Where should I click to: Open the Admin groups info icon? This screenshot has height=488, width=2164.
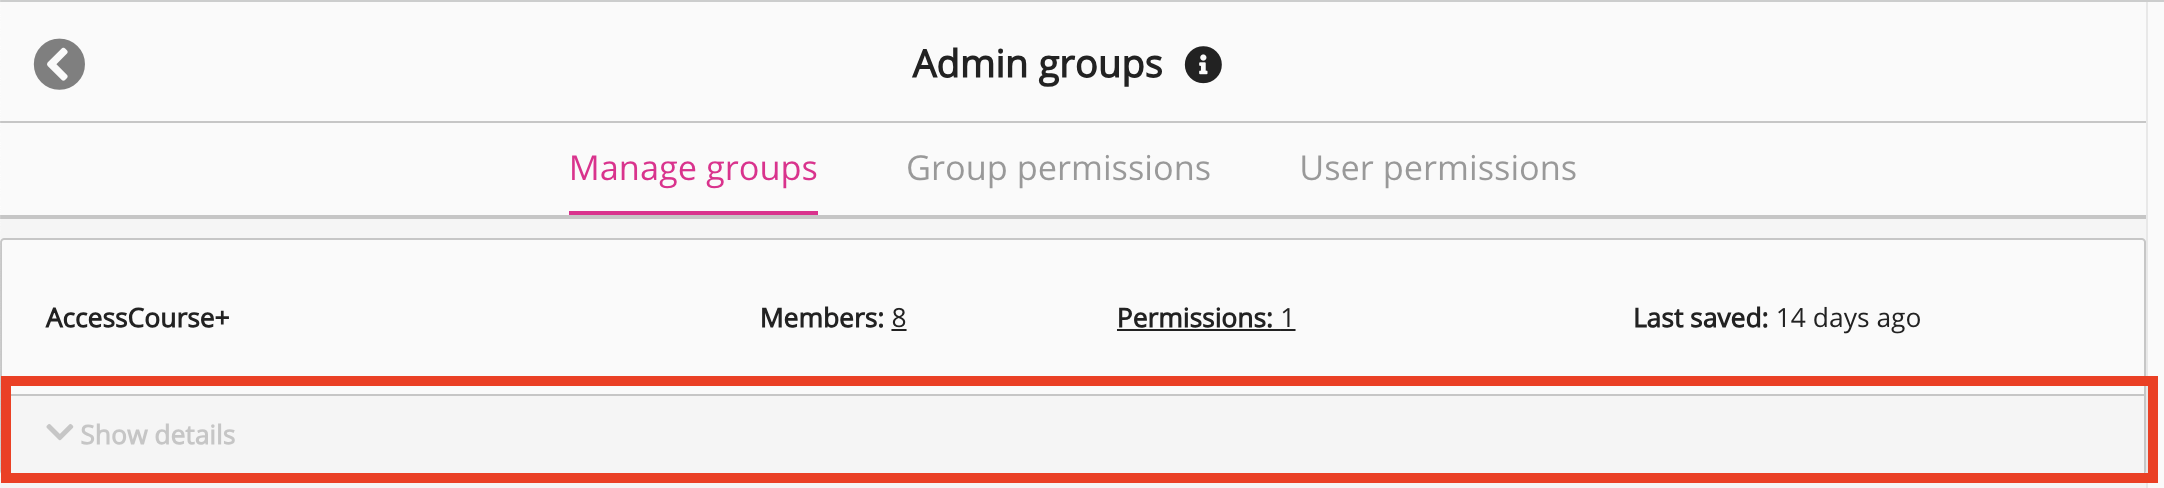(x=1203, y=65)
